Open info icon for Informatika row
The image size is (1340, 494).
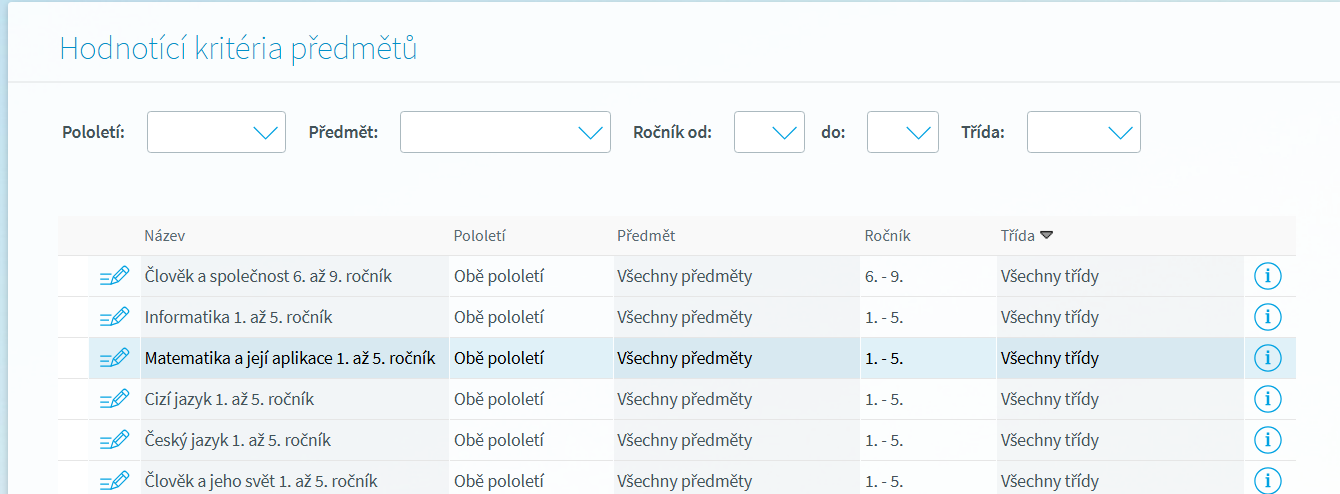point(1267,317)
